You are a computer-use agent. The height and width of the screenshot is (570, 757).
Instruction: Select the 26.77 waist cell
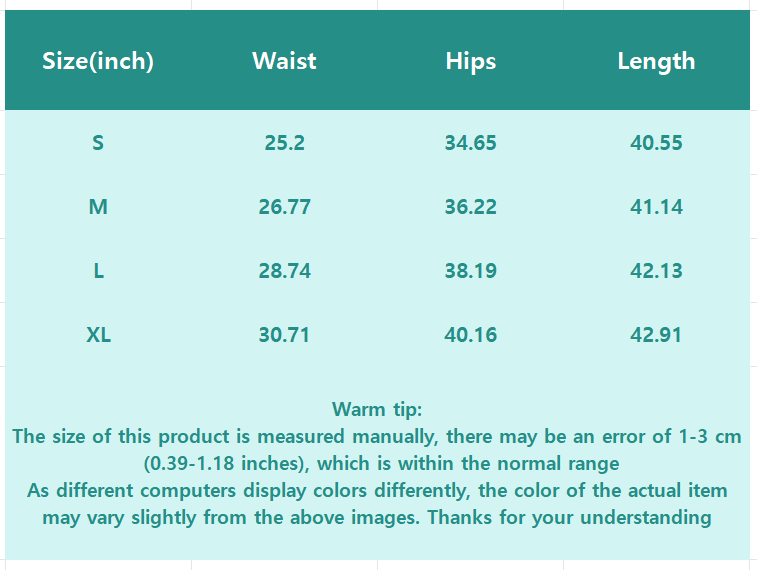click(x=284, y=207)
